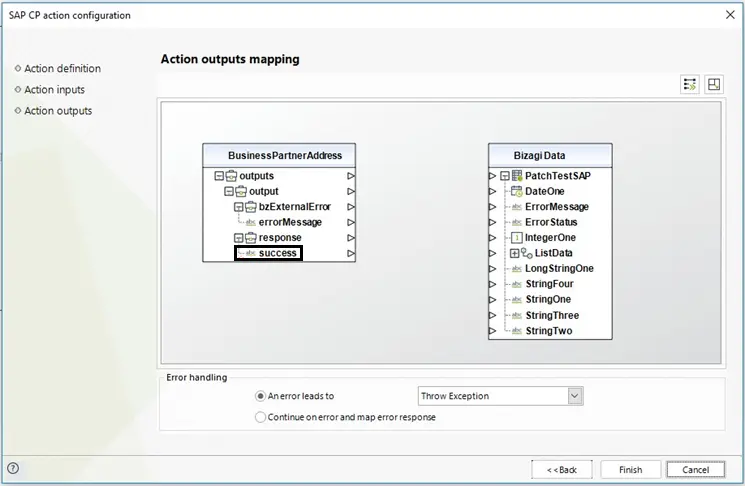Viewport: 745px width, 486px height.
Task: Click the LongStringOne string type icon
Action: pos(517,269)
